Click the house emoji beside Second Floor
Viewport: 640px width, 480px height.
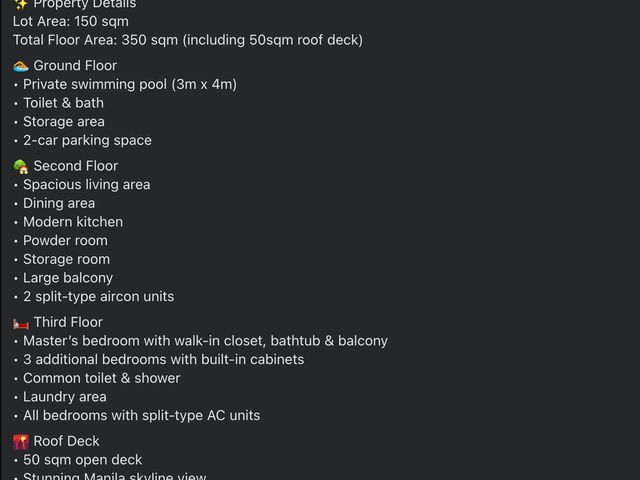point(20,166)
